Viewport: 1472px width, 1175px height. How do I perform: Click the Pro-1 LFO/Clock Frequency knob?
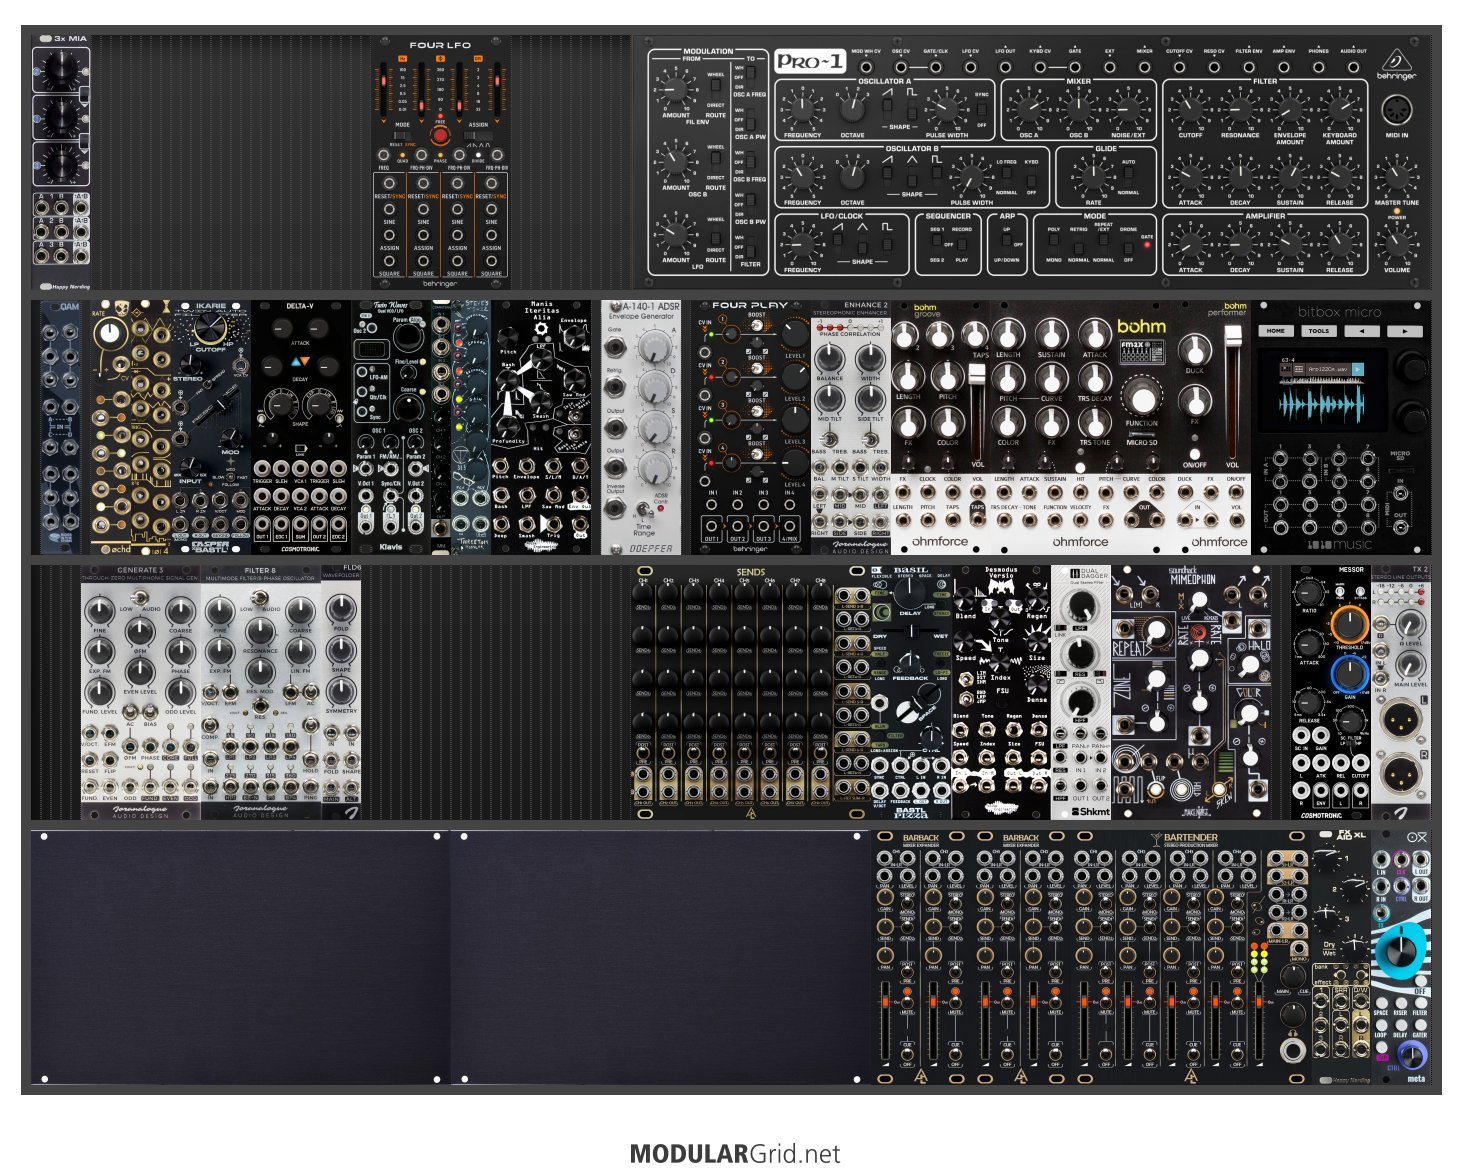802,243
